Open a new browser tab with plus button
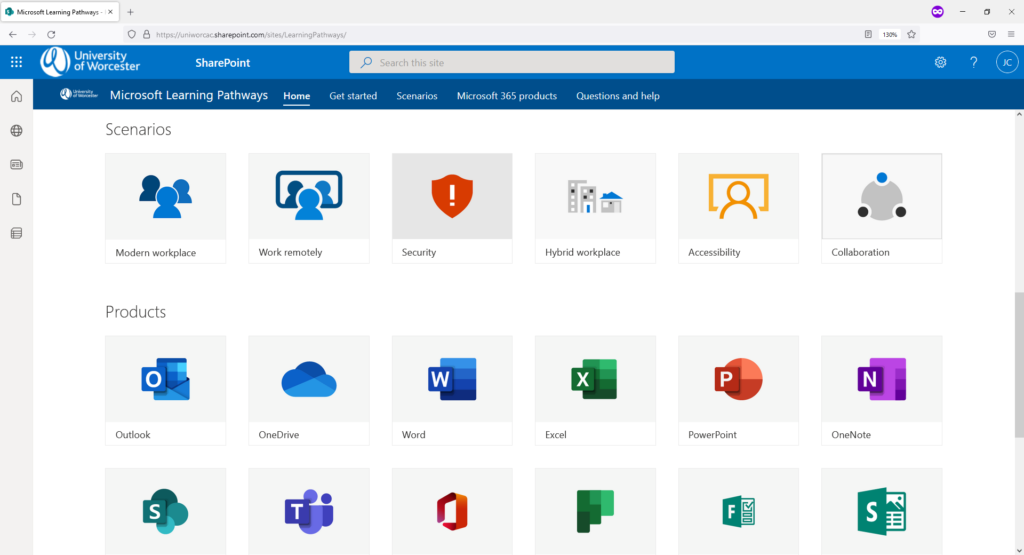The height and width of the screenshot is (555, 1024). 131,12
